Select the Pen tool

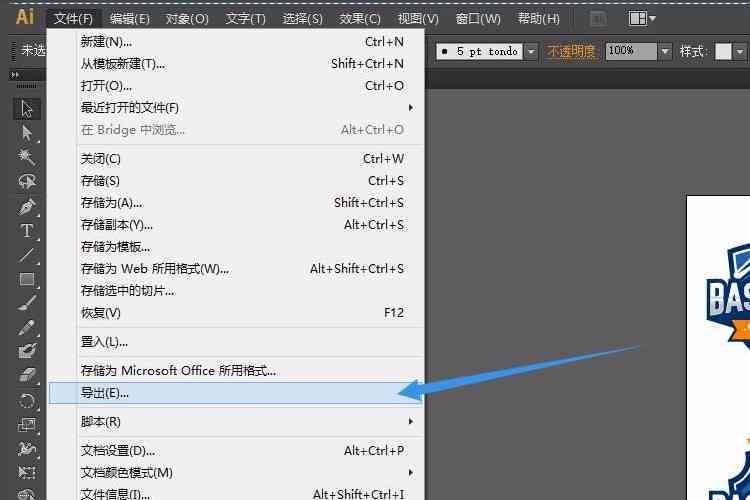tap(27, 207)
